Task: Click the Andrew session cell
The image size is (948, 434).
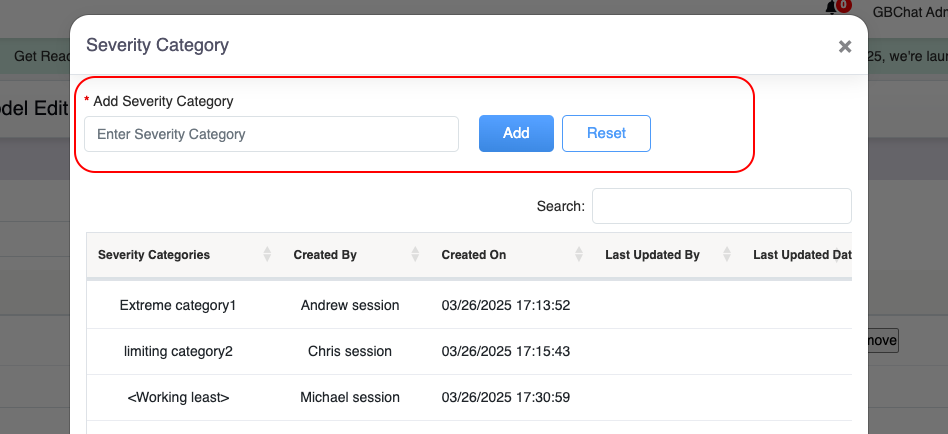Action: point(350,305)
